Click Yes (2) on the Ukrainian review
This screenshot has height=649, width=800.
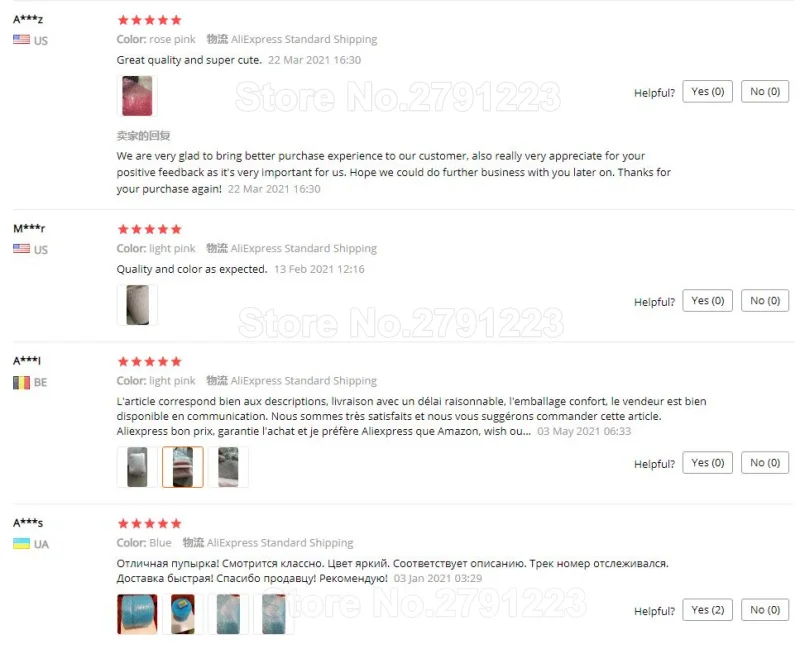(707, 610)
